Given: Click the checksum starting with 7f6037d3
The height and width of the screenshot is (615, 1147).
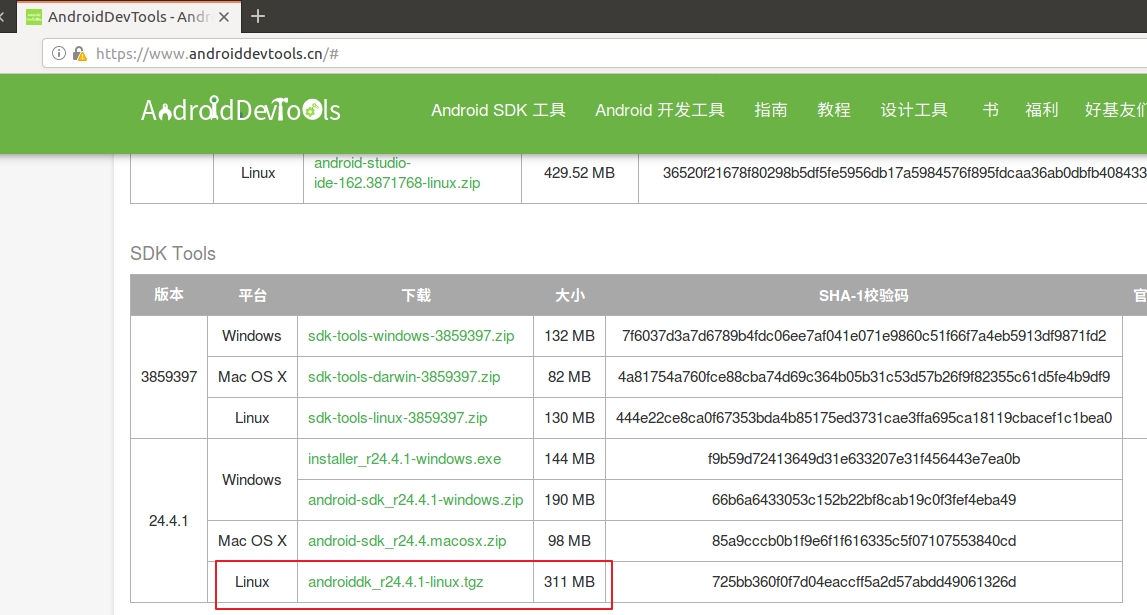Looking at the screenshot, I should [864, 336].
